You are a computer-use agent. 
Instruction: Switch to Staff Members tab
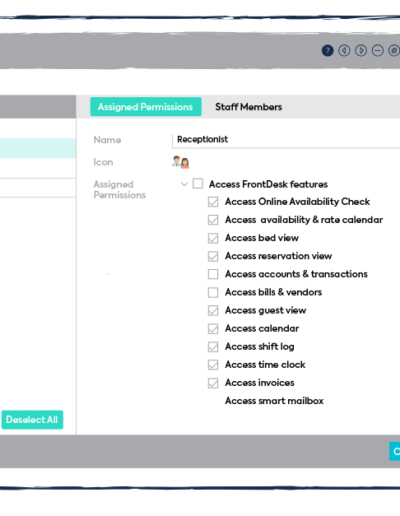(249, 107)
